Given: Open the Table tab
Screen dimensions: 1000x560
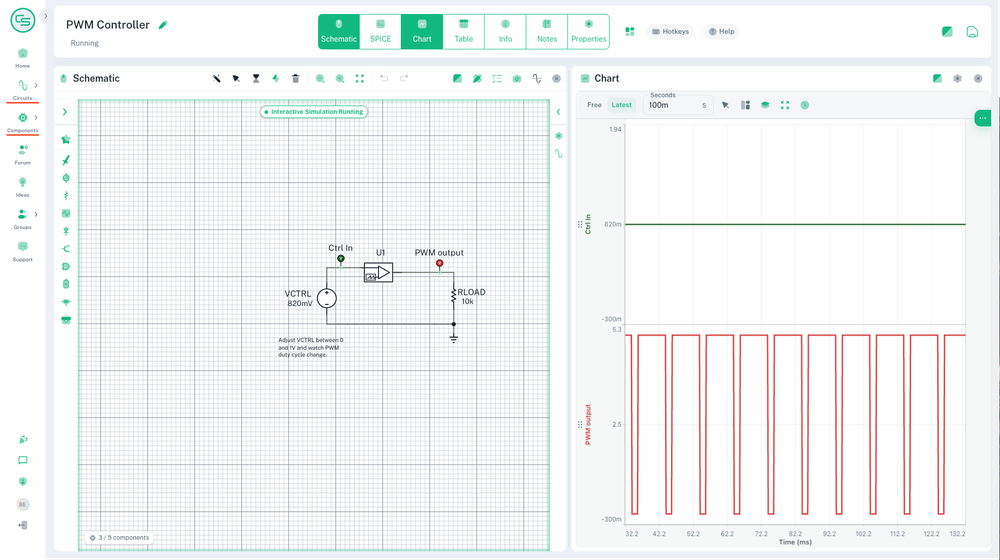Looking at the screenshot, I should pyautogui.click(x=464, y=31).
